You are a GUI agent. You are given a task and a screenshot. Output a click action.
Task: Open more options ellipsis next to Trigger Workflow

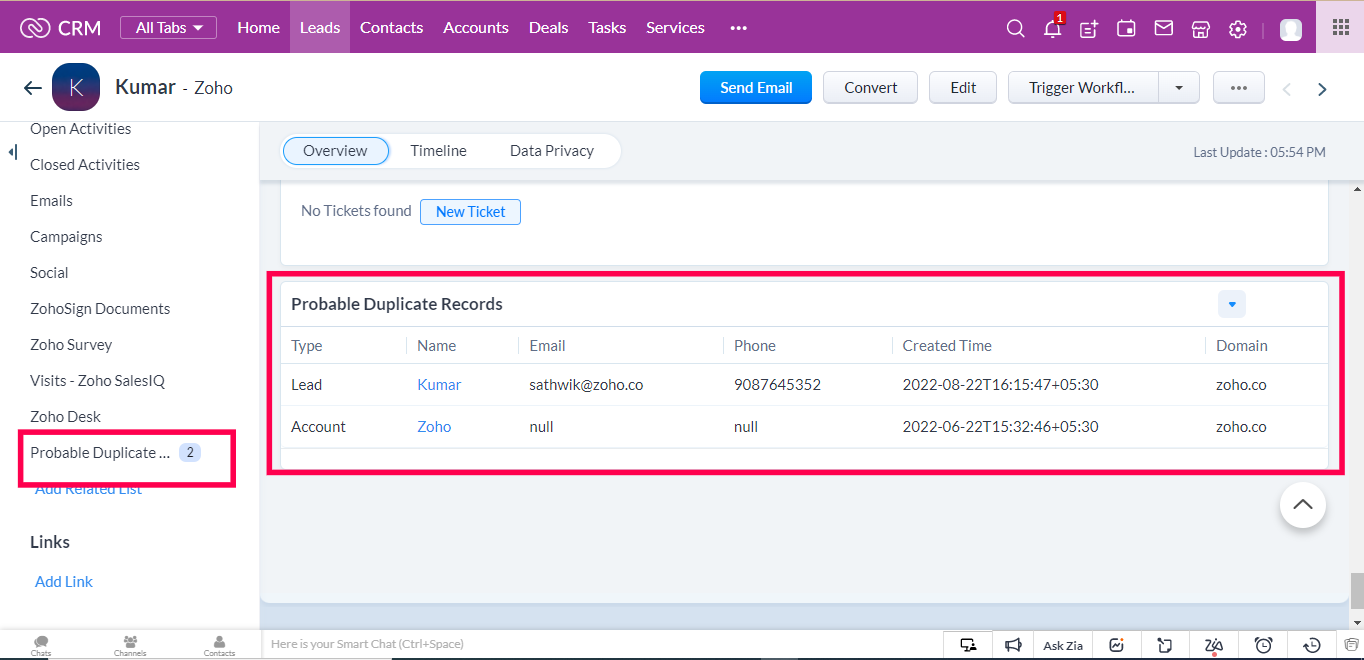click(1239, 88)
